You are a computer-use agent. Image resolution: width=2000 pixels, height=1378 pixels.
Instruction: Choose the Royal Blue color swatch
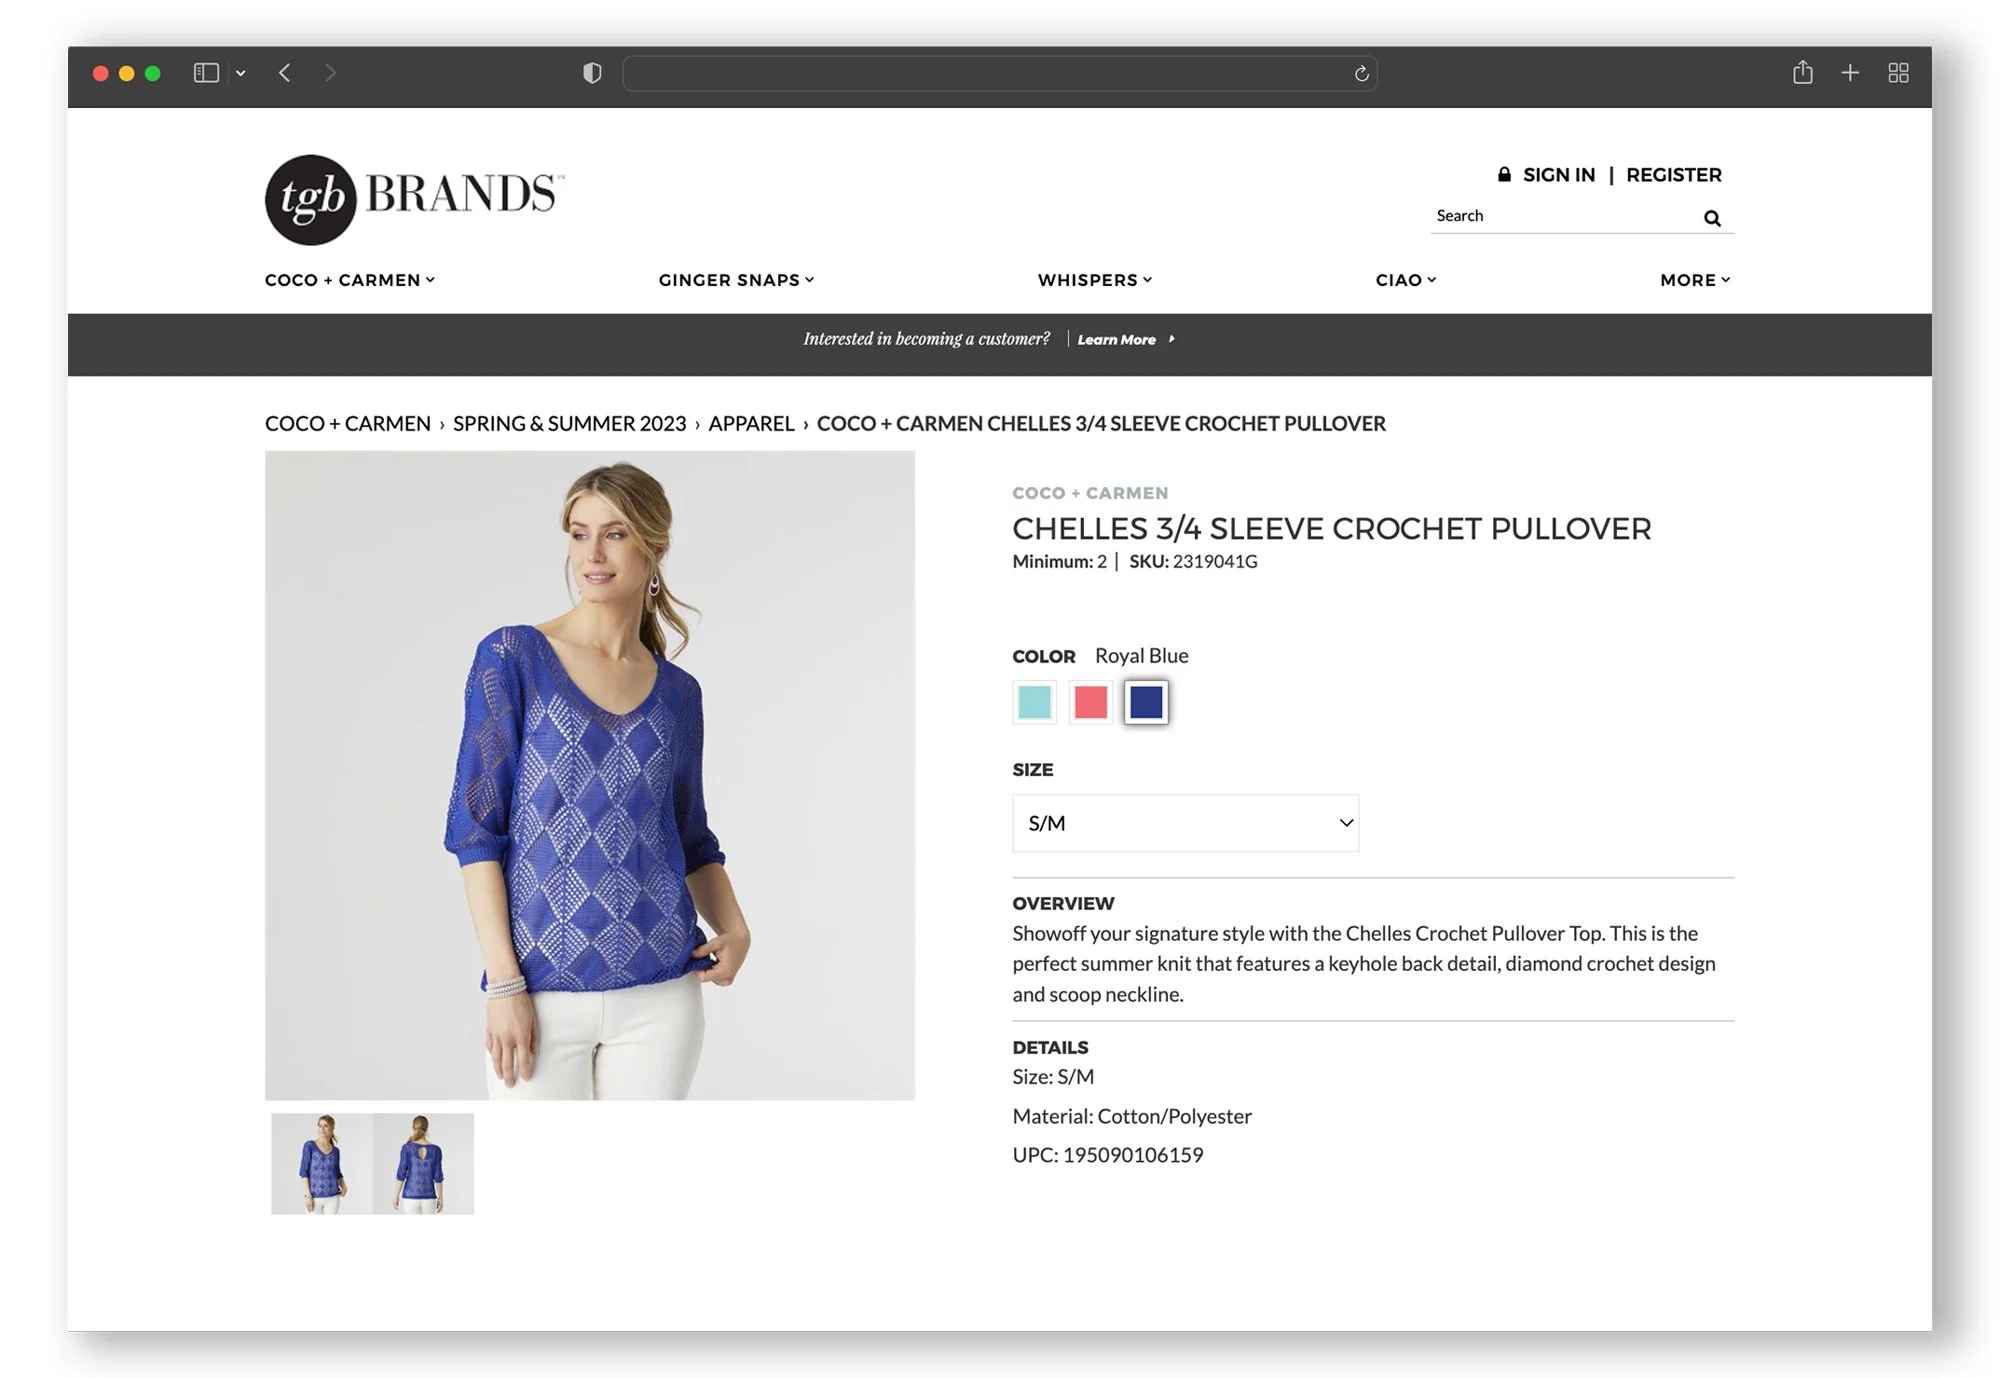click(1146, 702)
